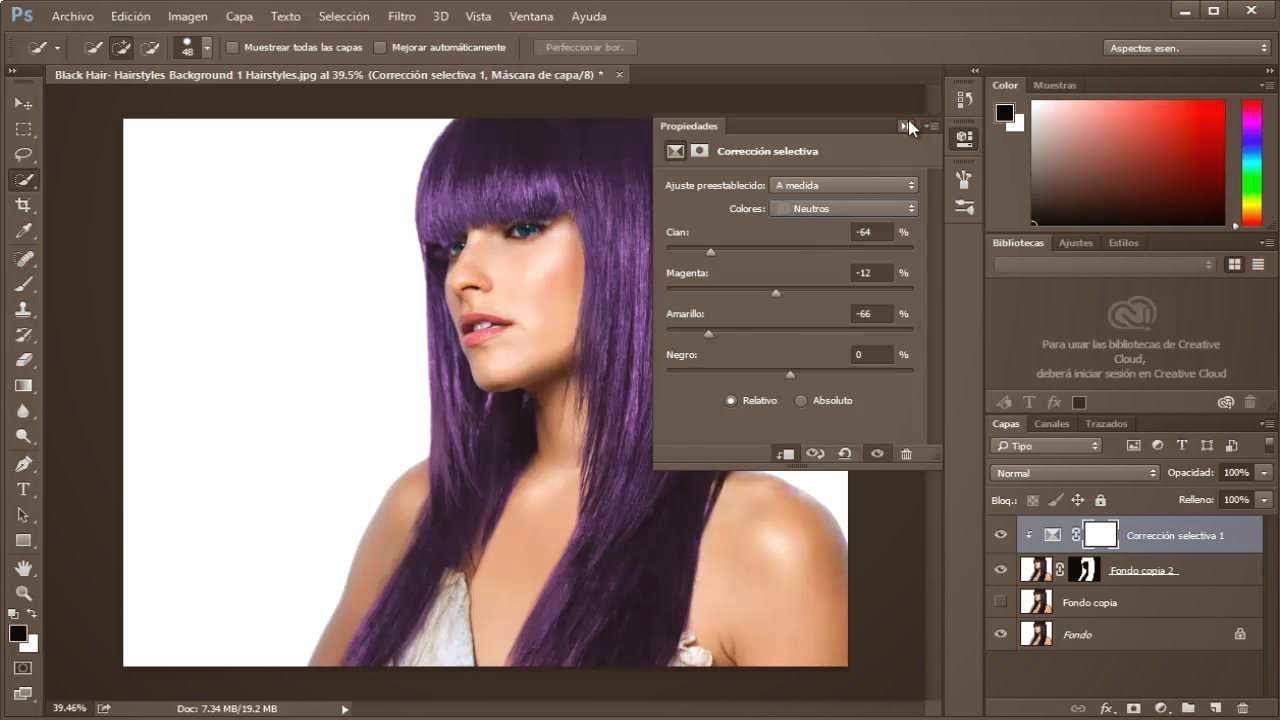Open the Relleno dropdown arrow
This screenshot has height=720, width=1280.
coord(1264,500)
